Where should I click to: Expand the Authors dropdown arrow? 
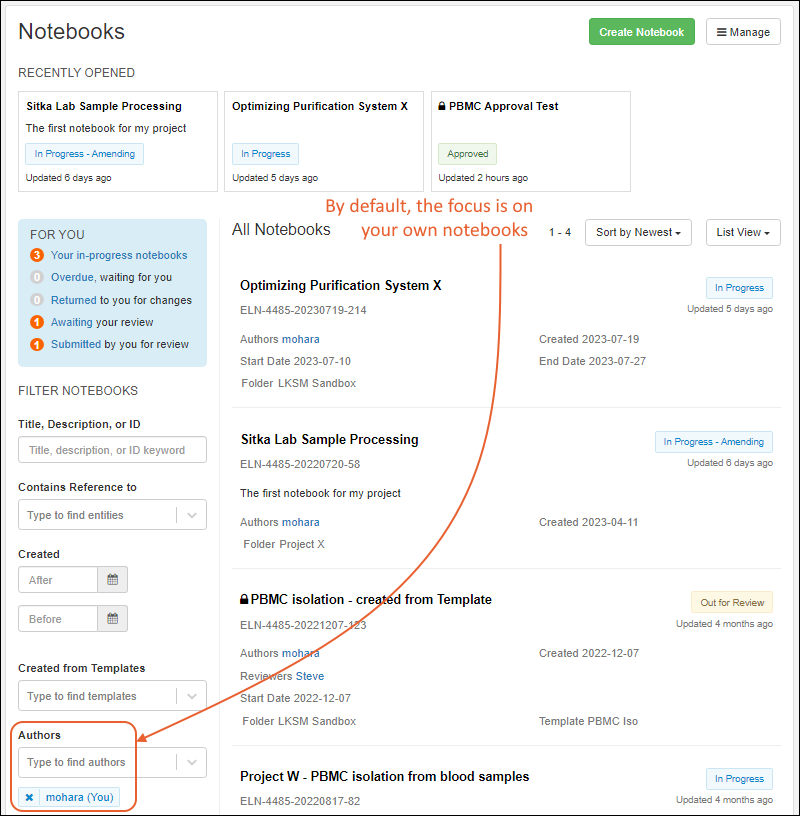coord(192,762)
